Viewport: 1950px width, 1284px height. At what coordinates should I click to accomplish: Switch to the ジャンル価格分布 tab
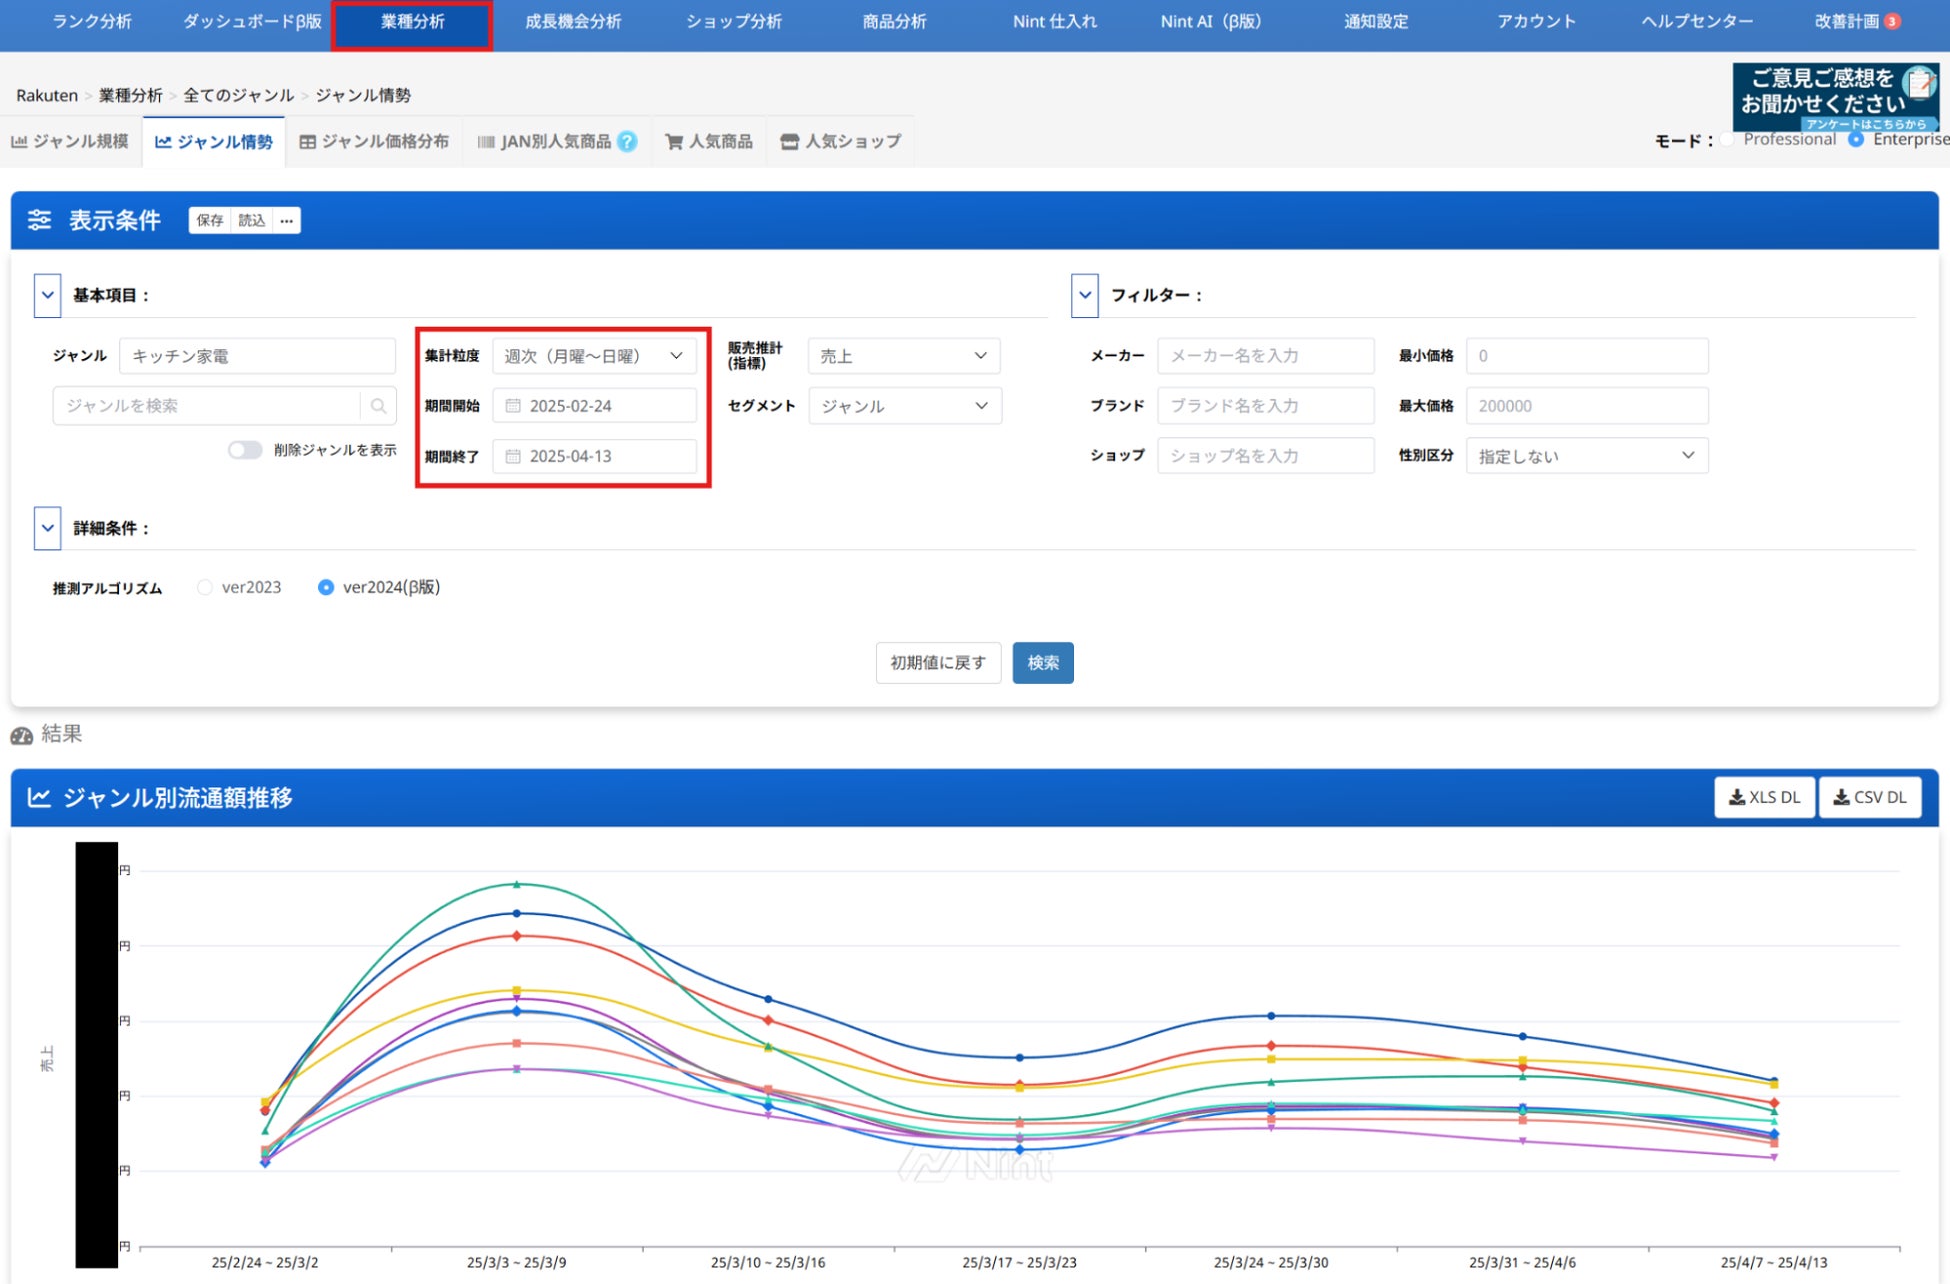click(x=374, y=142)
